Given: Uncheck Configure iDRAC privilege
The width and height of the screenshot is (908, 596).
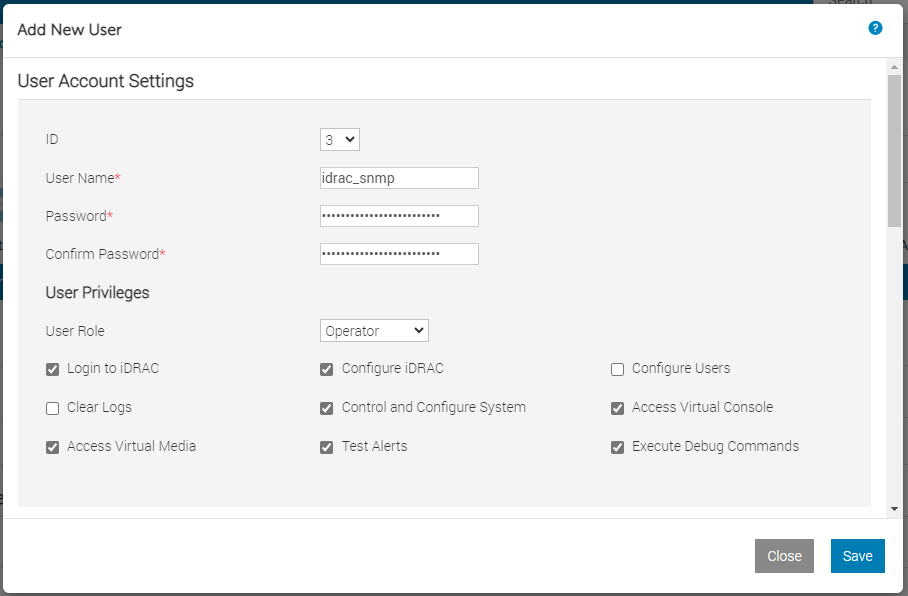Looking at the screenshot, I should point(327,370).
